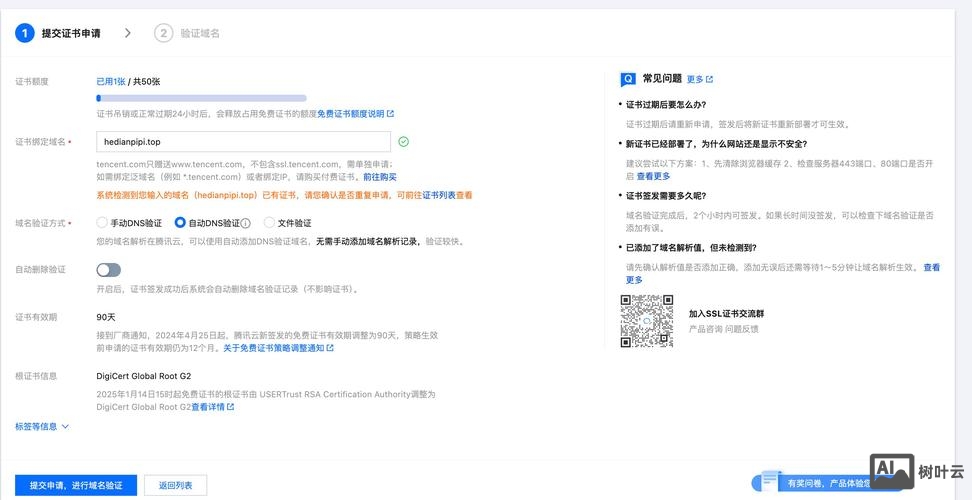
Task: Open 查看详情 link under root certificate
Action: pyautogui.click(x=213, y=407)
